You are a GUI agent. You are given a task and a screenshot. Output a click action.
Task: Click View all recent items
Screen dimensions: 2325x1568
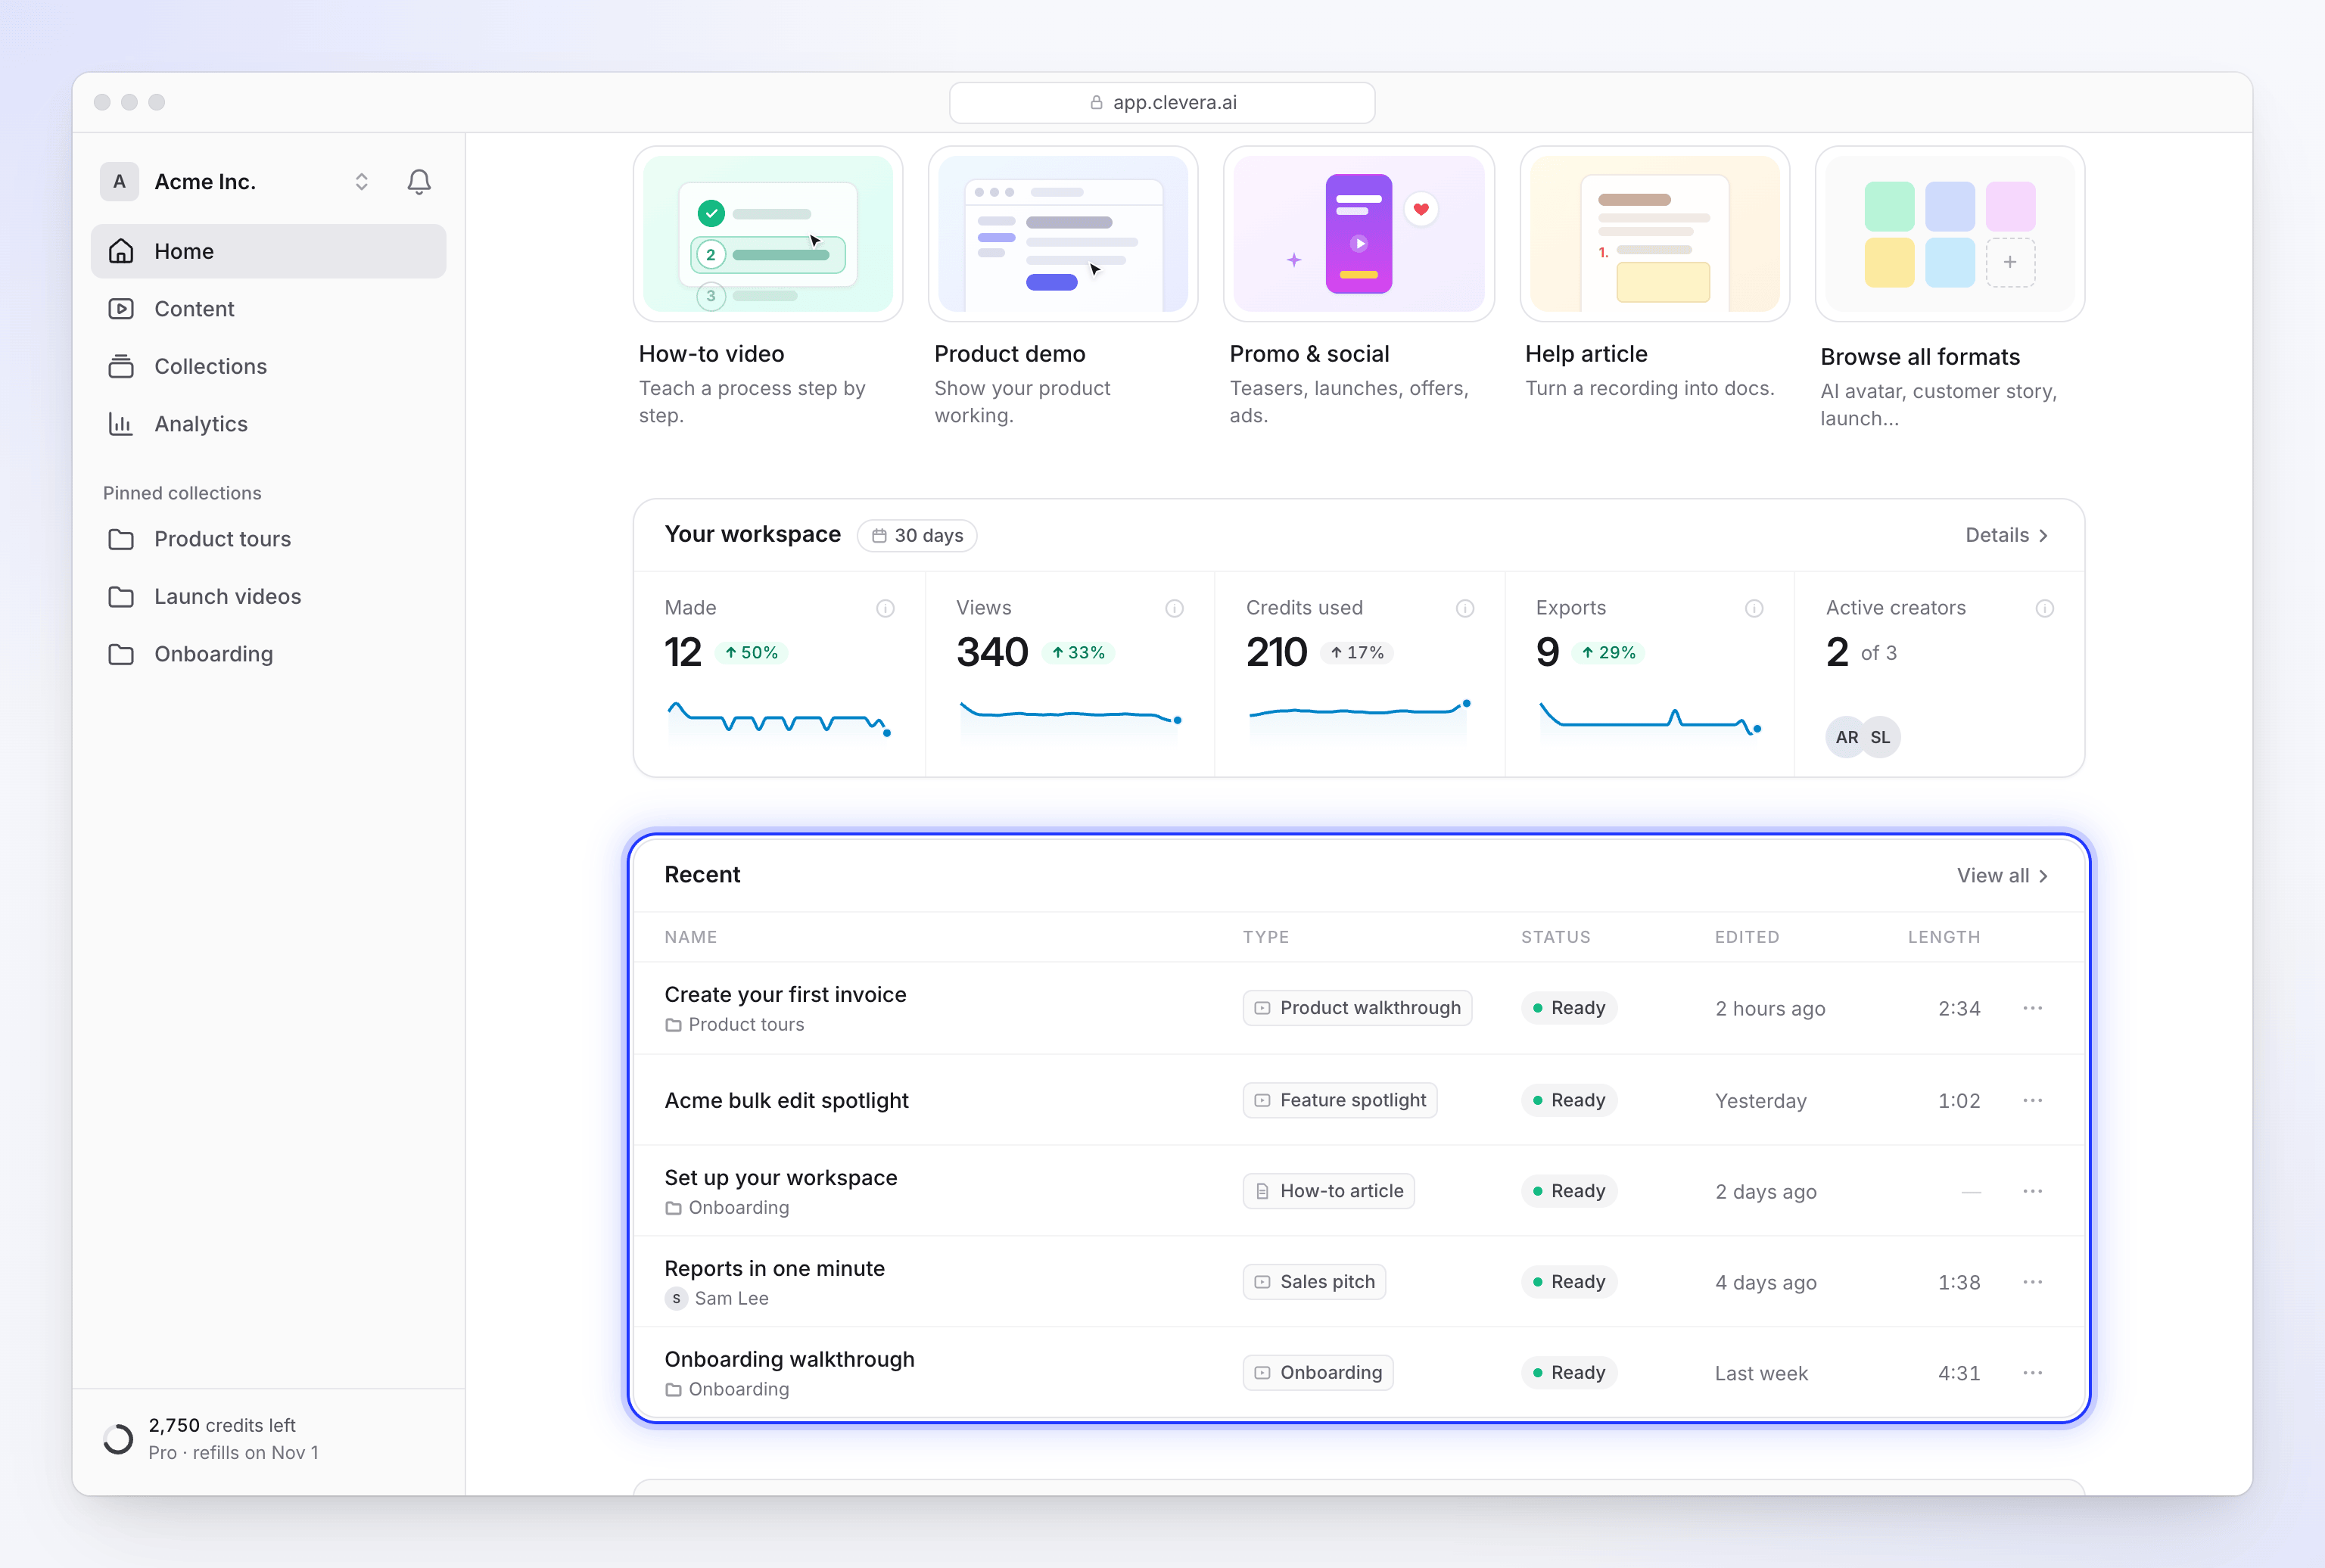pyautogui.click(x=2003, y=876)
